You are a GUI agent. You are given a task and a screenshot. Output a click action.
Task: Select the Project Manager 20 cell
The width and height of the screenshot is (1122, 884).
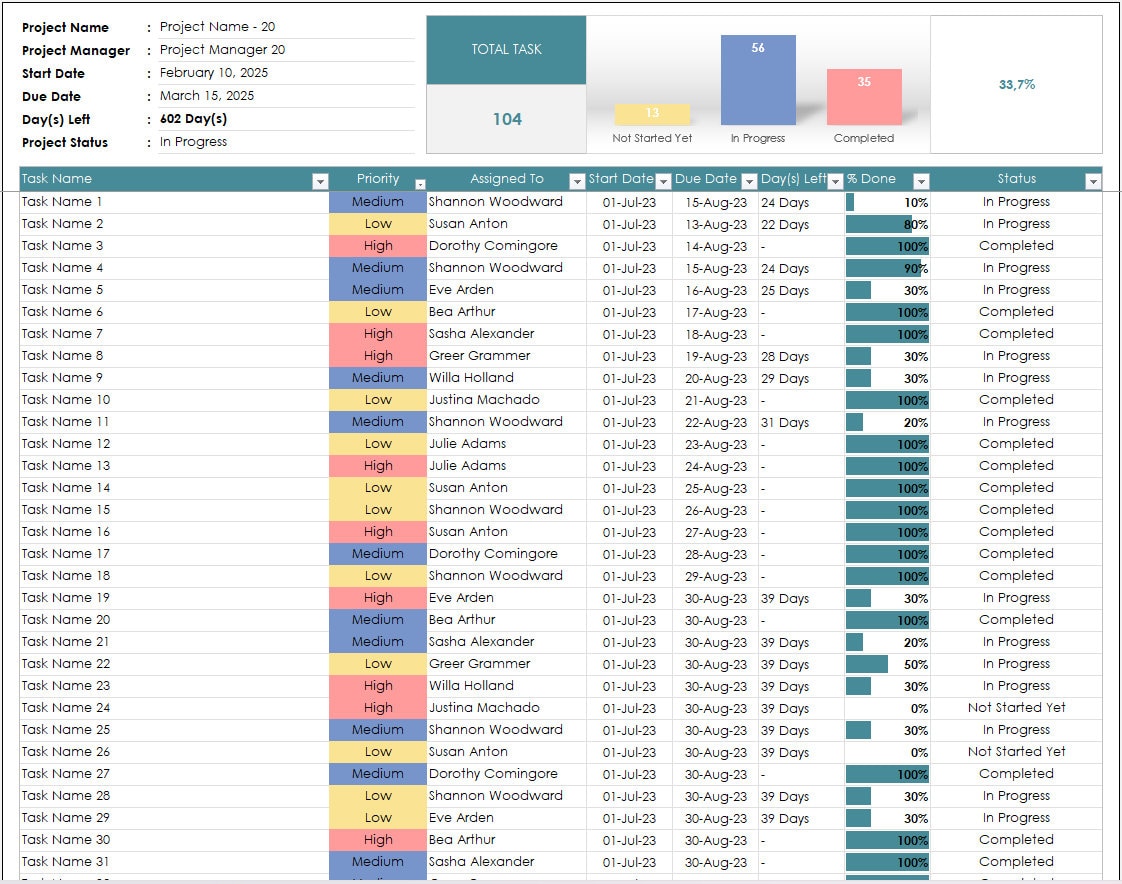point(286,50)
